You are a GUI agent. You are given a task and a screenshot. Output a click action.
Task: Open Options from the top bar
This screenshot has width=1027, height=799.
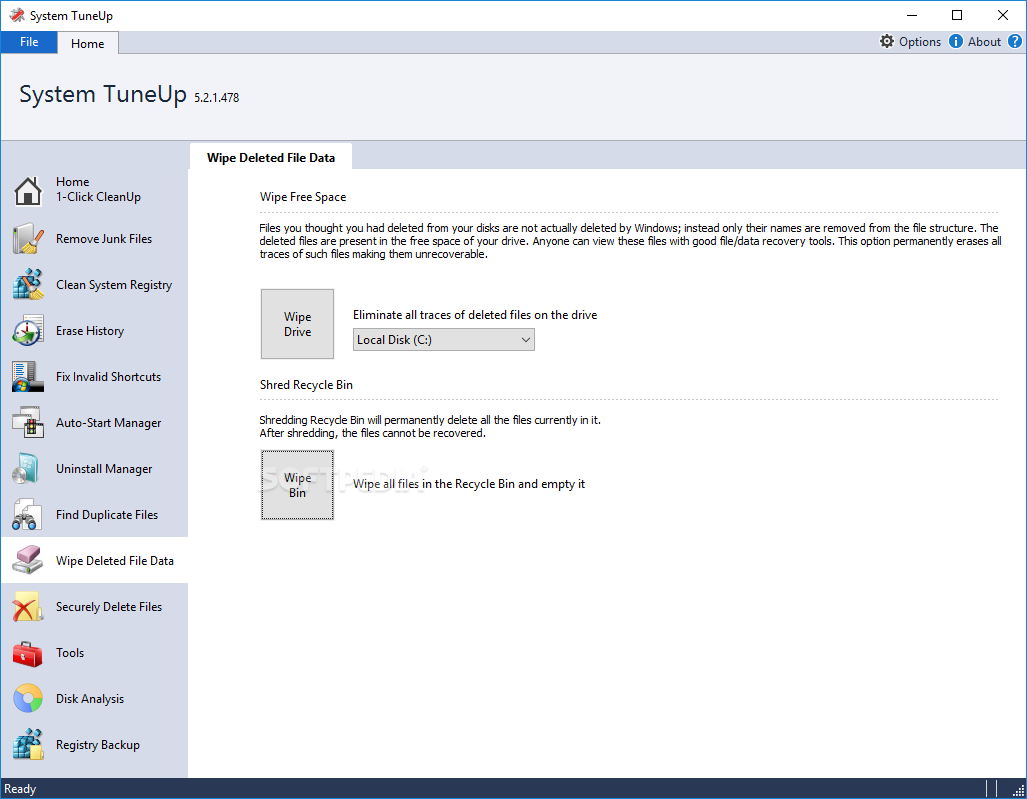tap(920, 41)
